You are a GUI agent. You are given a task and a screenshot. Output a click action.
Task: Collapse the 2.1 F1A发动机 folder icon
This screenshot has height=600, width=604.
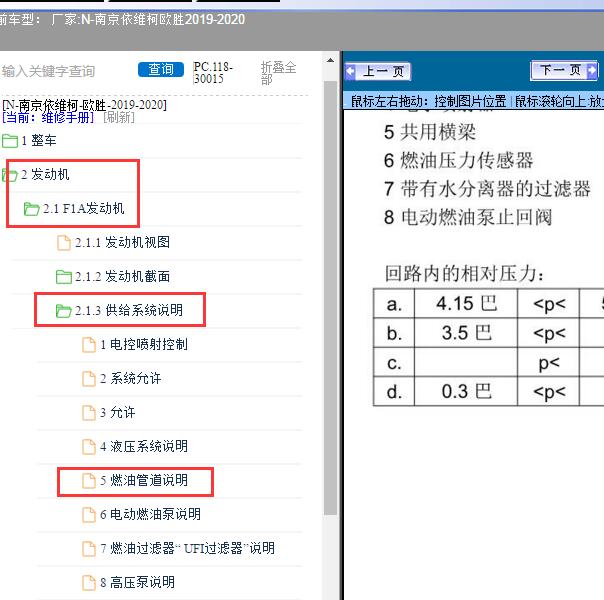coord(32,209)
